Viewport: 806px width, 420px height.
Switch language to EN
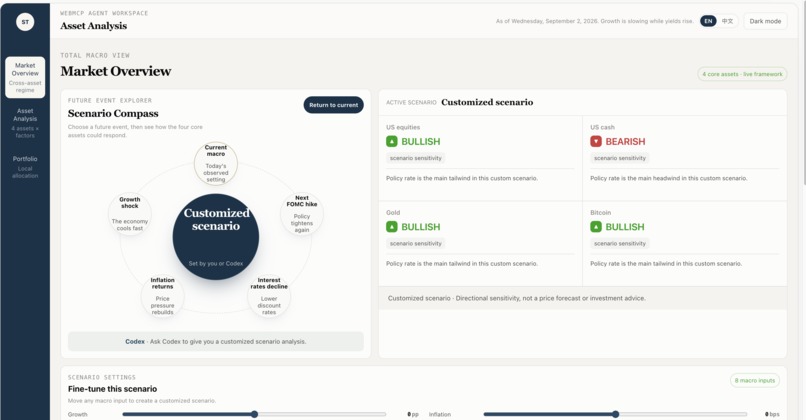(x=708, y=21)
